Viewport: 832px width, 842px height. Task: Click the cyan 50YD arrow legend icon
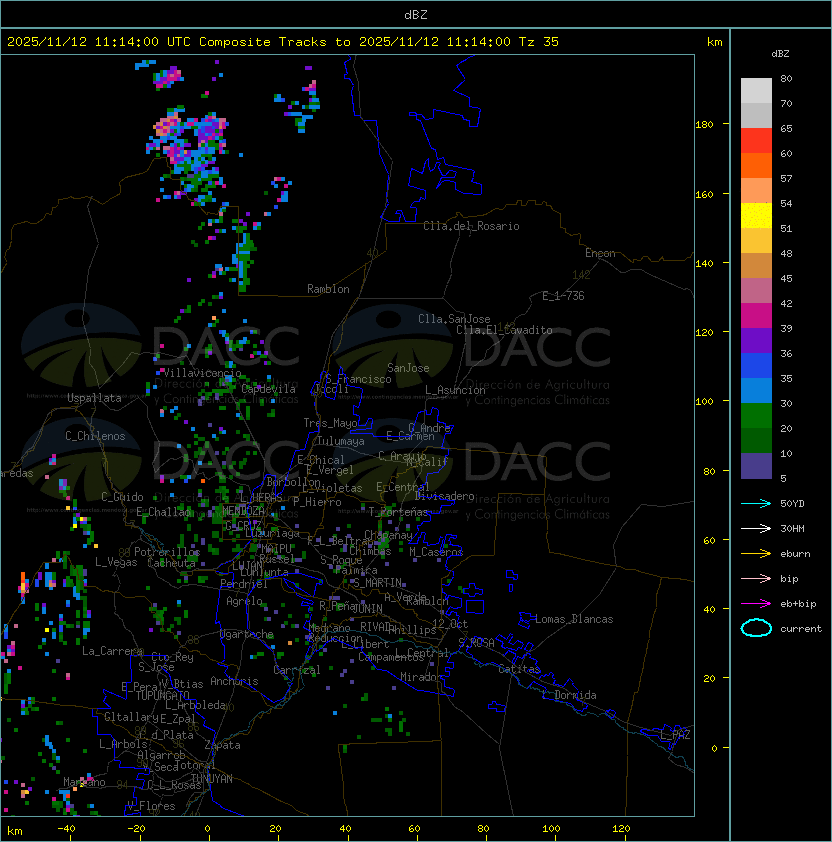pos(756,504)
